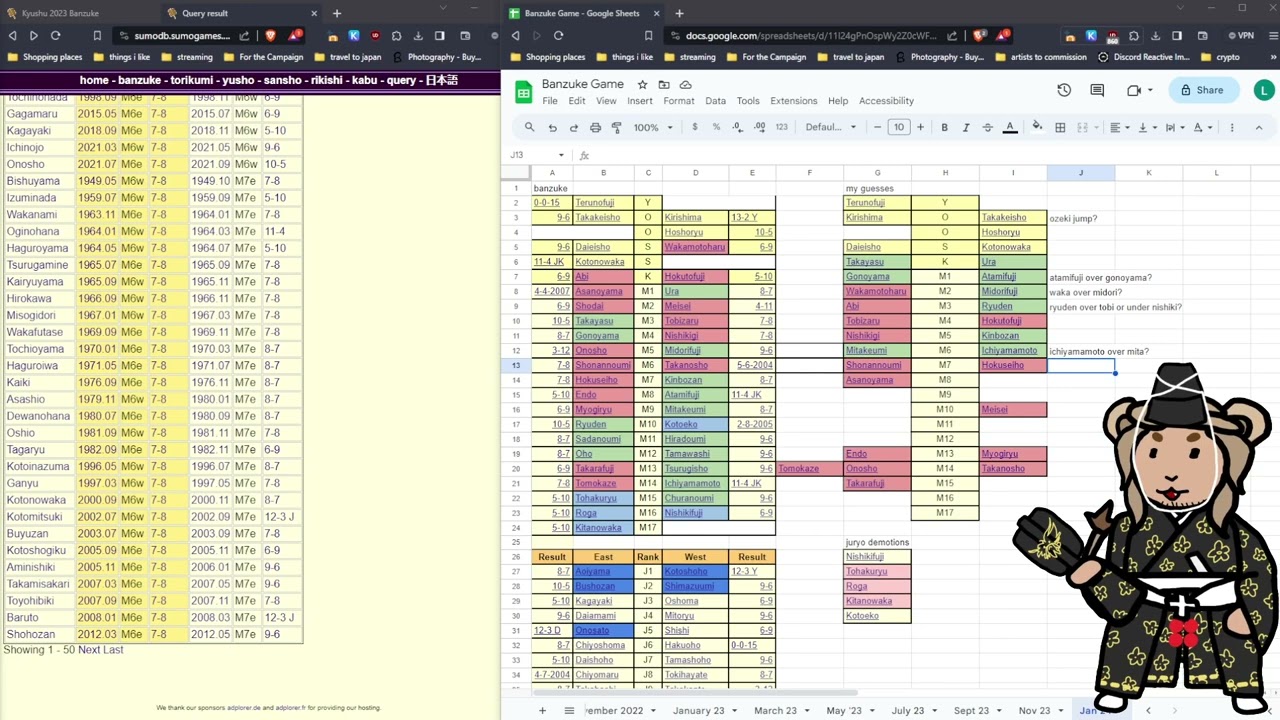The height and width of the screenshot is (720, 1280).
Task: Open the Default font dropdown
Action: (x=831, y=127)
